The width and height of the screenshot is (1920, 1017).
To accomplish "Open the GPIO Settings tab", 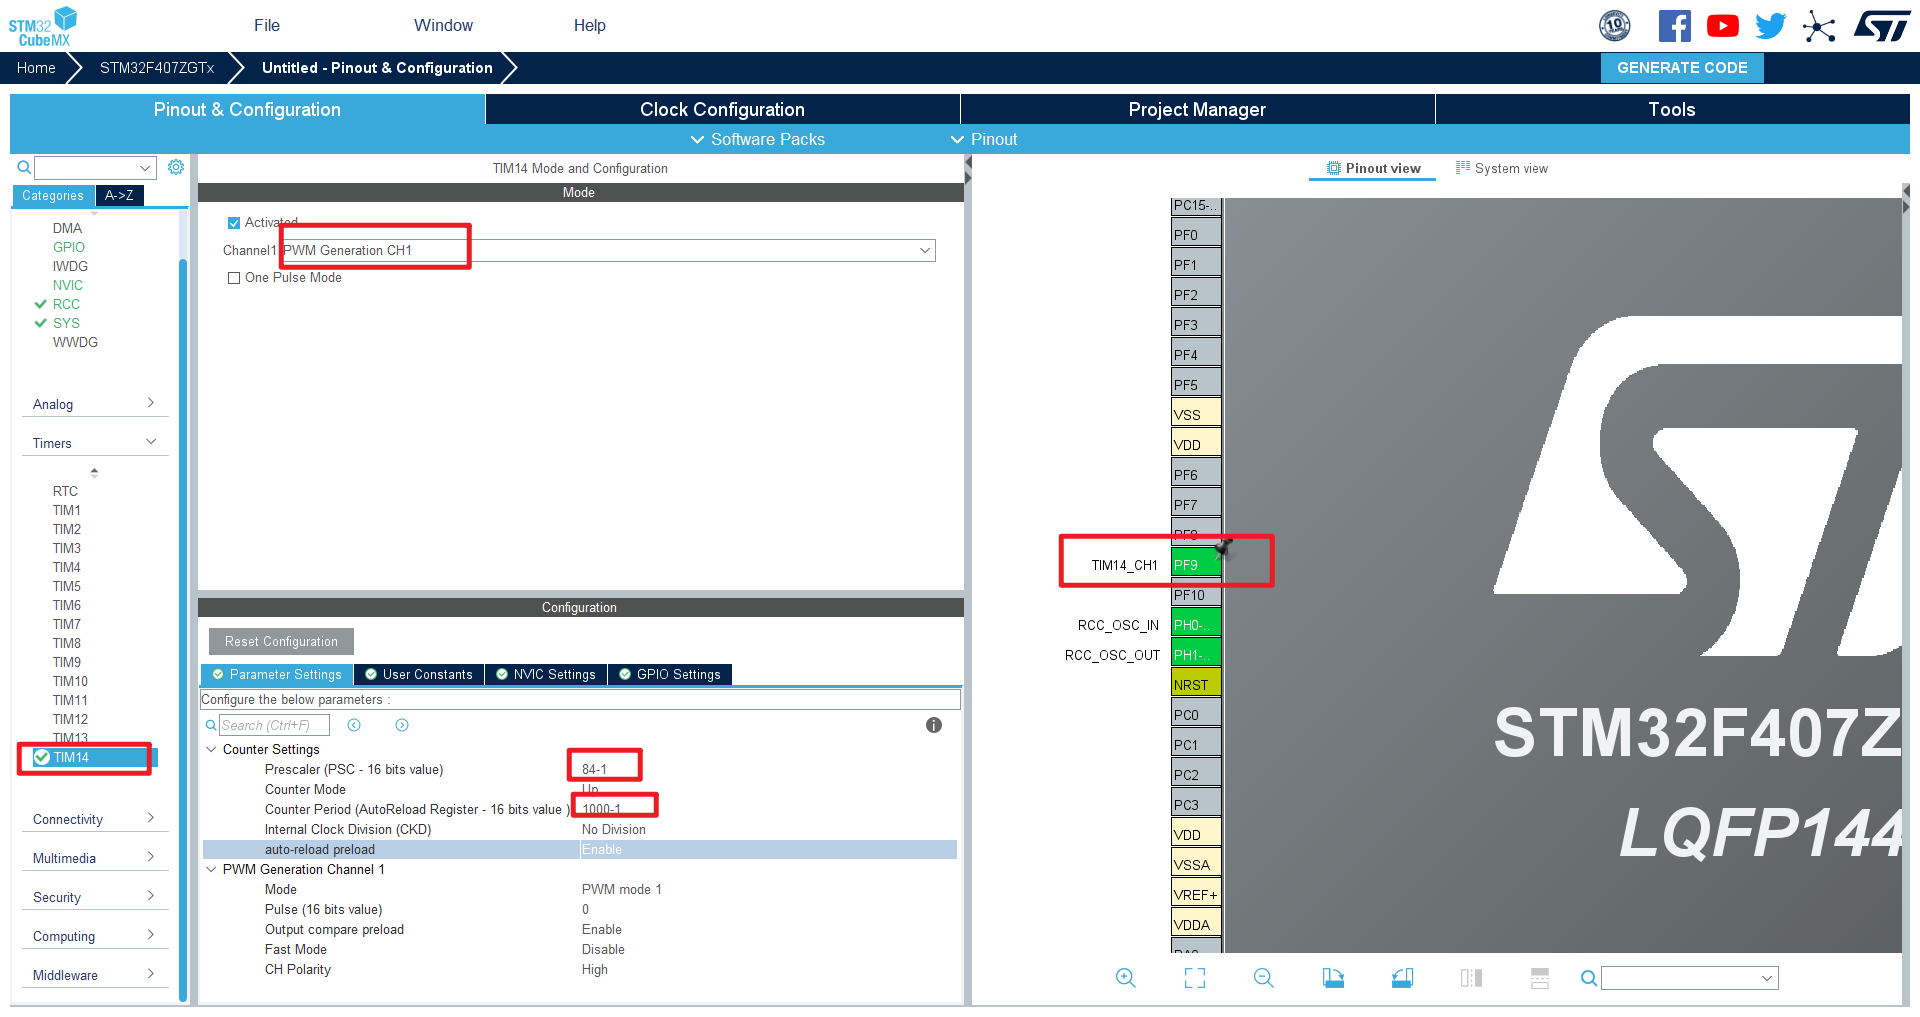I will click(x=670, y=674).
